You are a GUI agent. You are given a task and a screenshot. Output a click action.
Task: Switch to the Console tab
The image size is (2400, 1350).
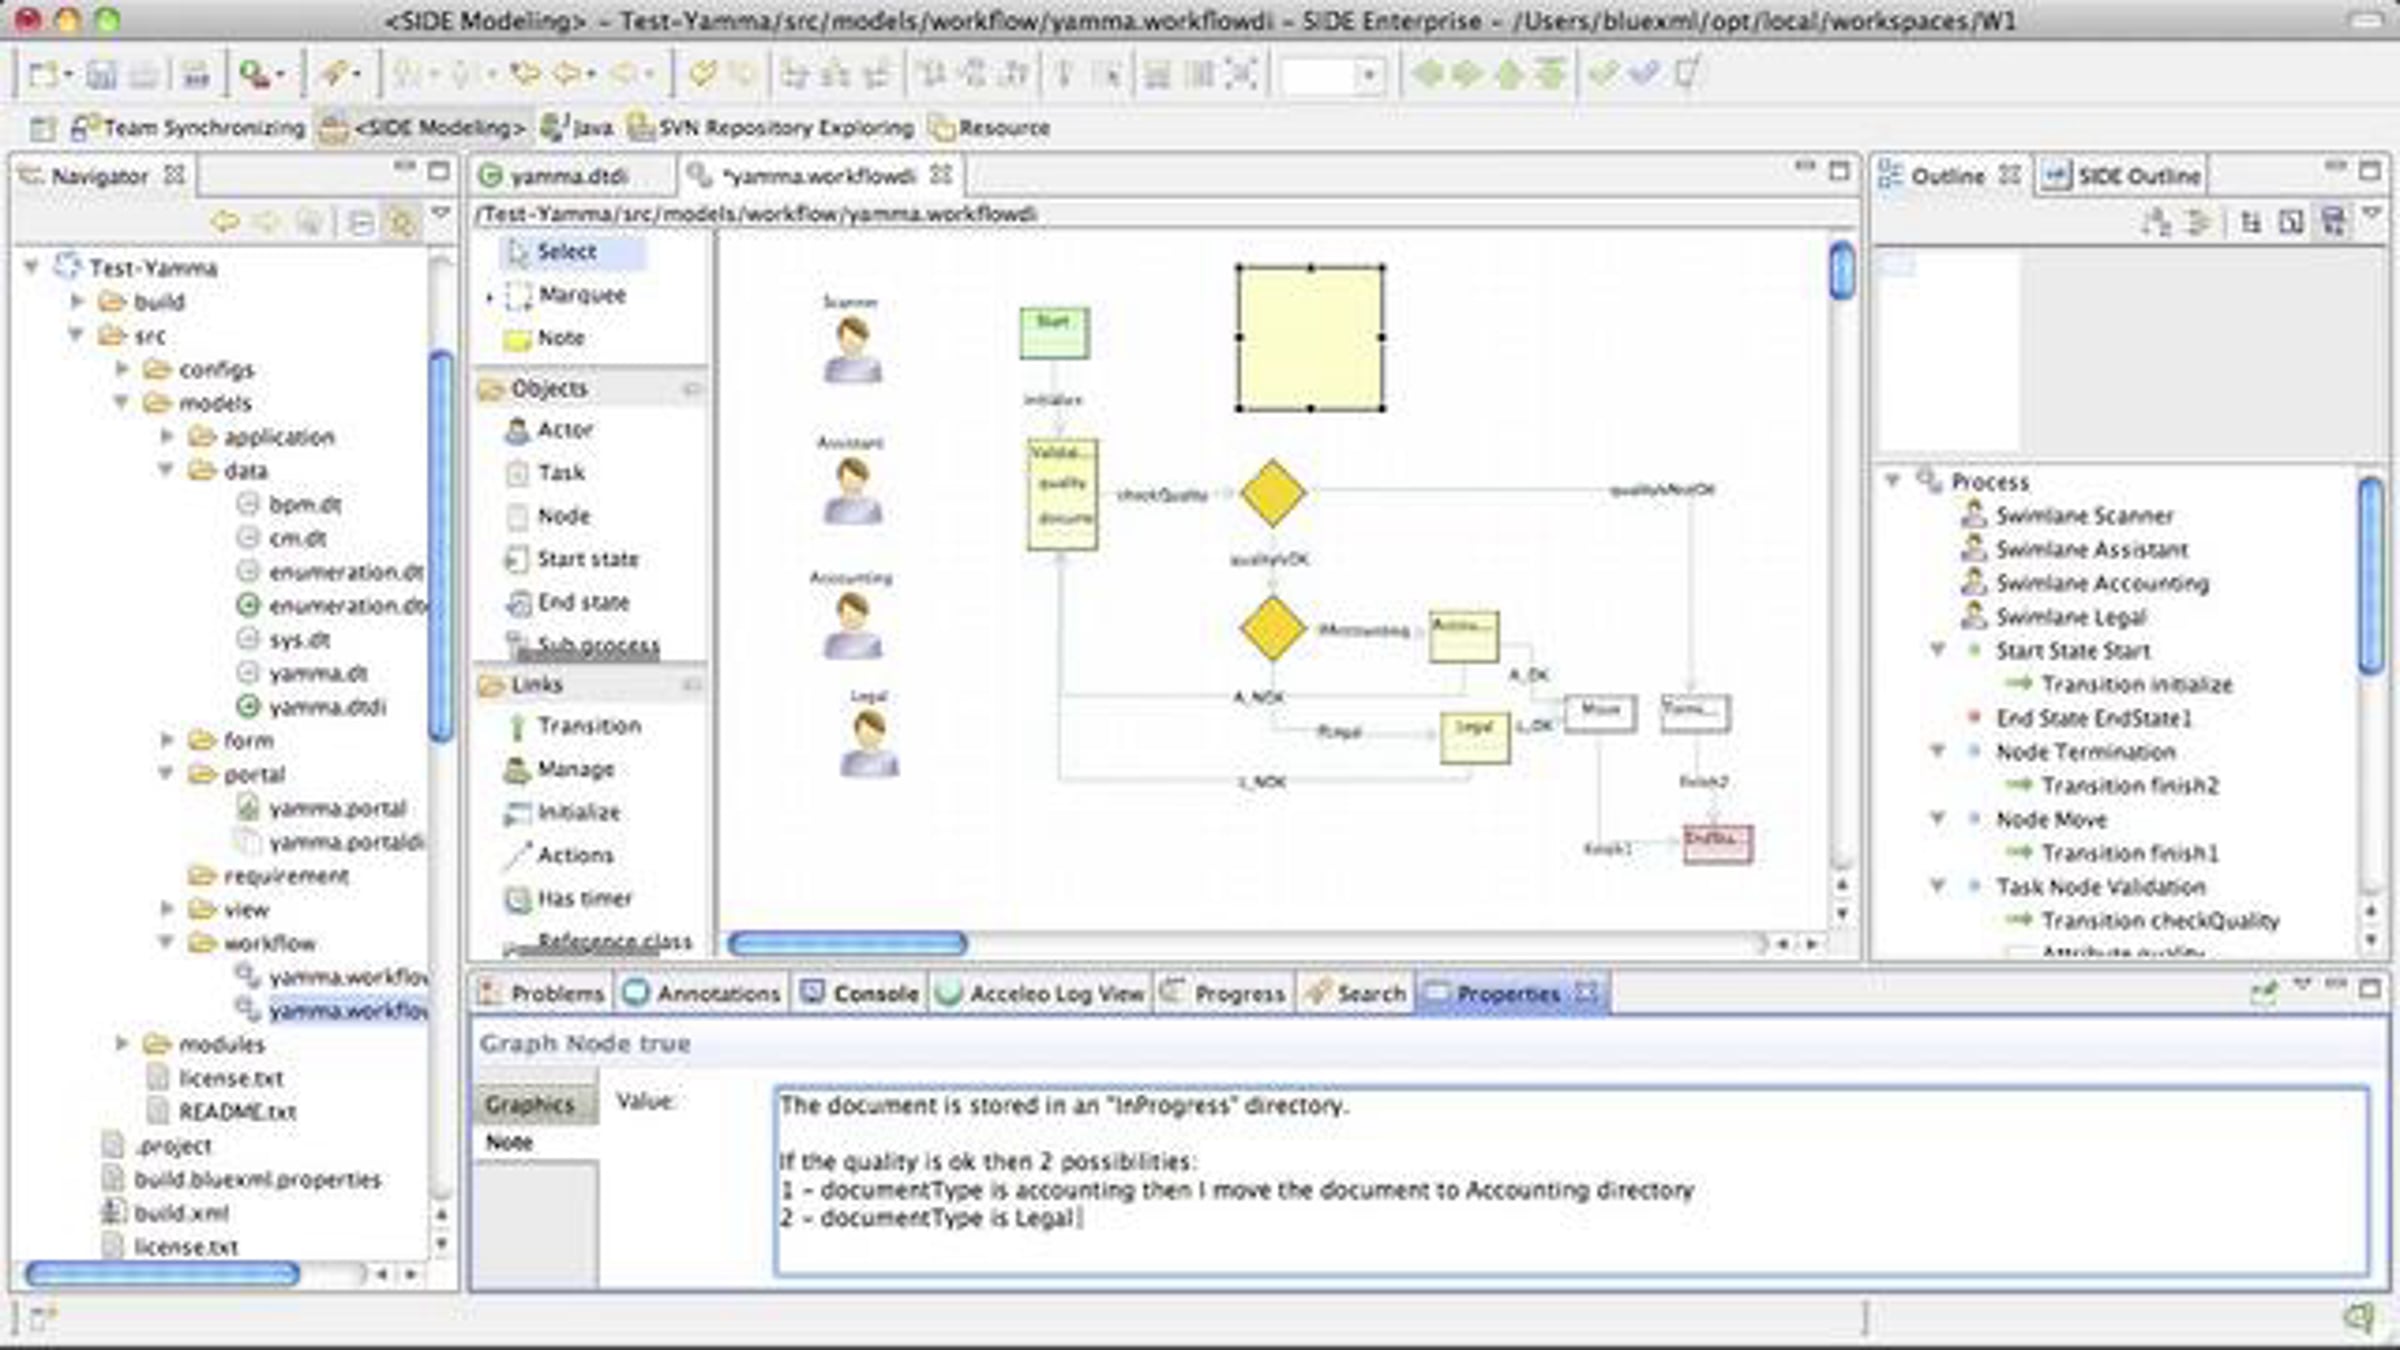[x=874, y=994]
